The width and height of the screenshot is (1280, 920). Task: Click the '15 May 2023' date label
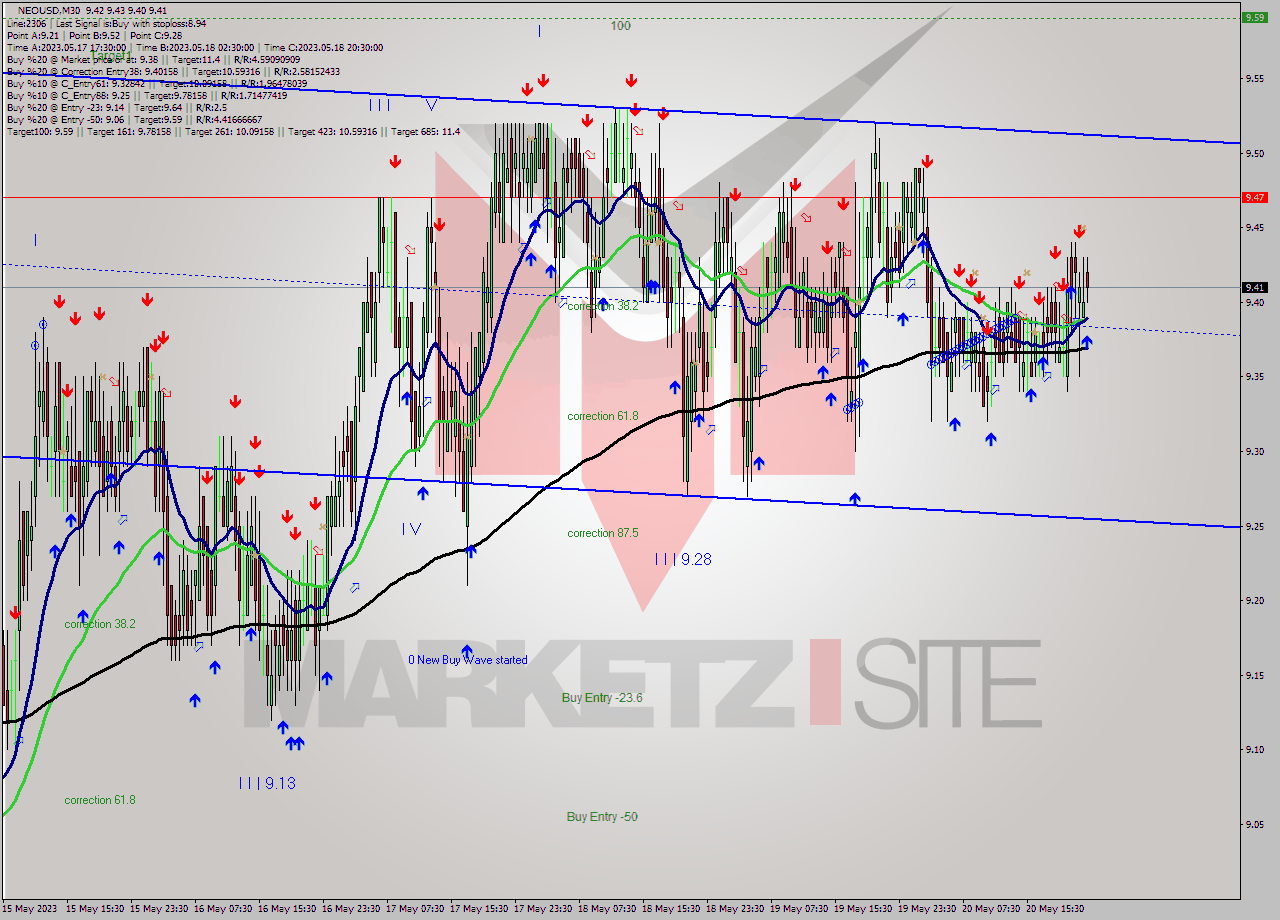(29, 909)
